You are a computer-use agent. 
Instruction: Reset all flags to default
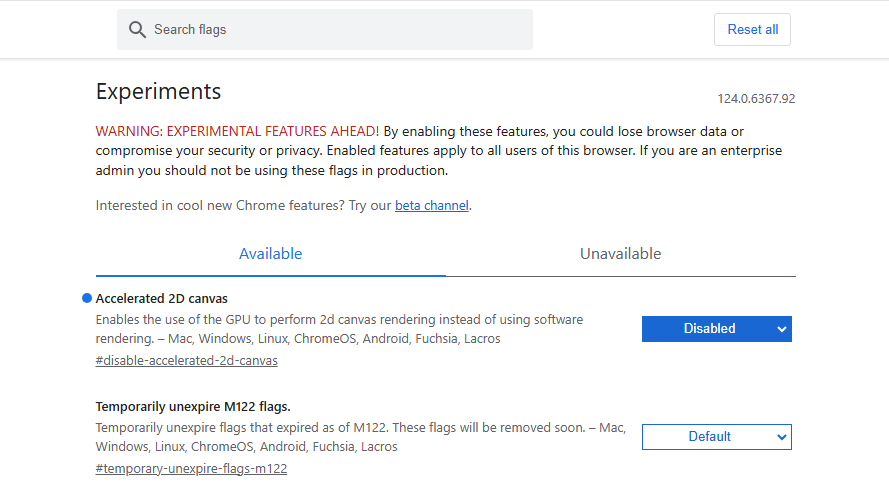pos(752,29)
